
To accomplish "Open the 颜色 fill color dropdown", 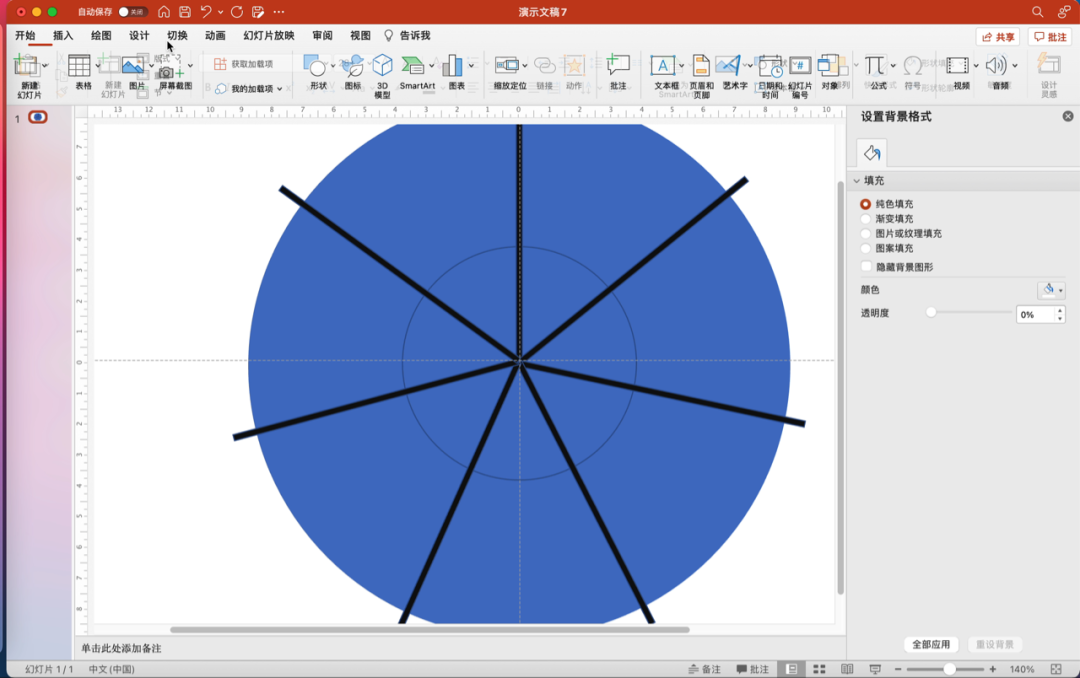I will (x=1051, y=290).
